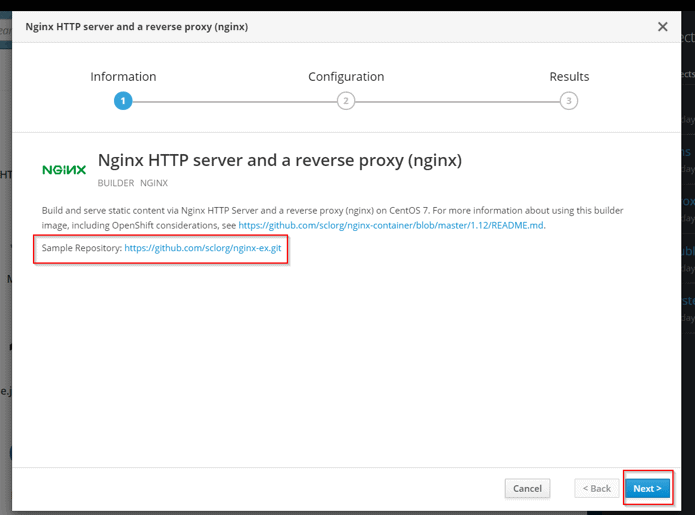Click the greyed-out Back button
This screenshot has height=515, width=695.
[x=595, y=489]
